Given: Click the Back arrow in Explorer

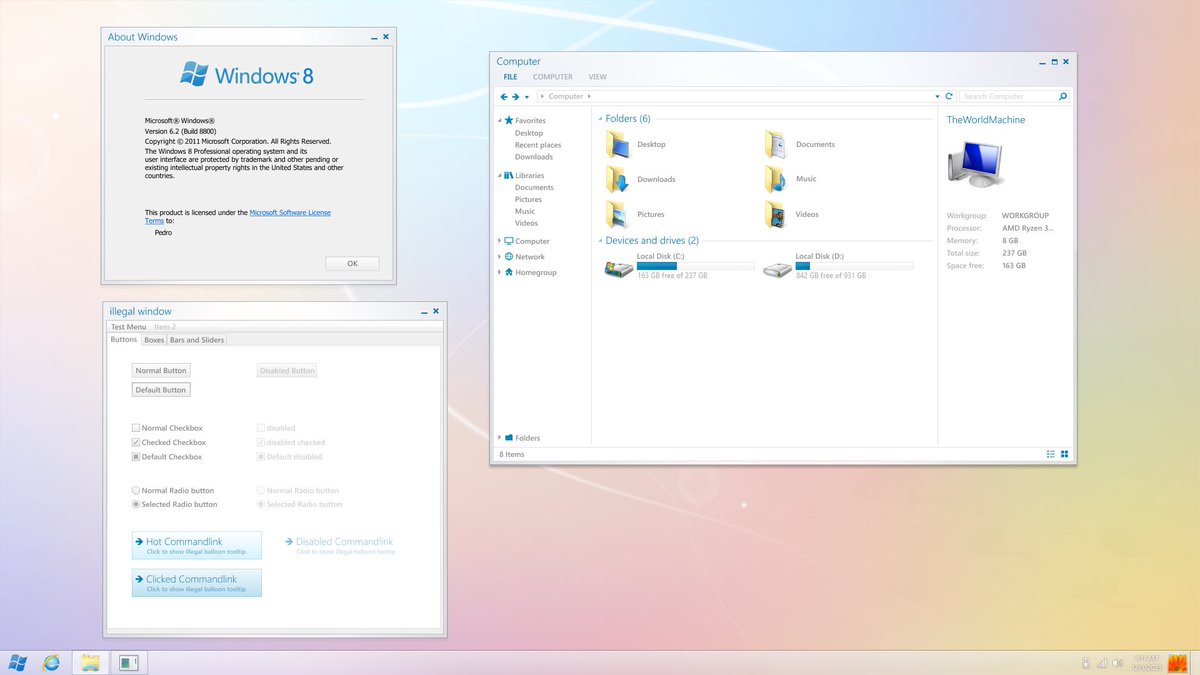Looking at the screenshot, I should [504, 97].
